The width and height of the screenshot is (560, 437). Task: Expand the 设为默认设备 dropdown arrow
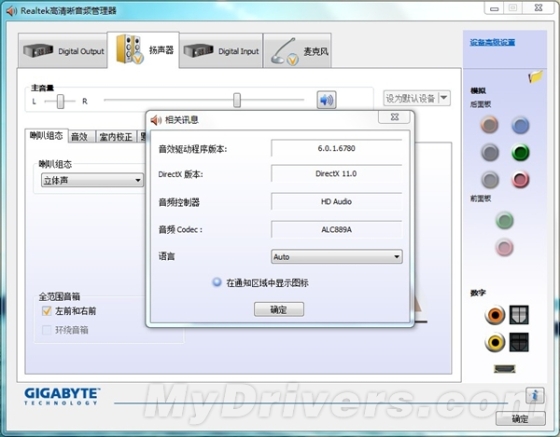444,98
